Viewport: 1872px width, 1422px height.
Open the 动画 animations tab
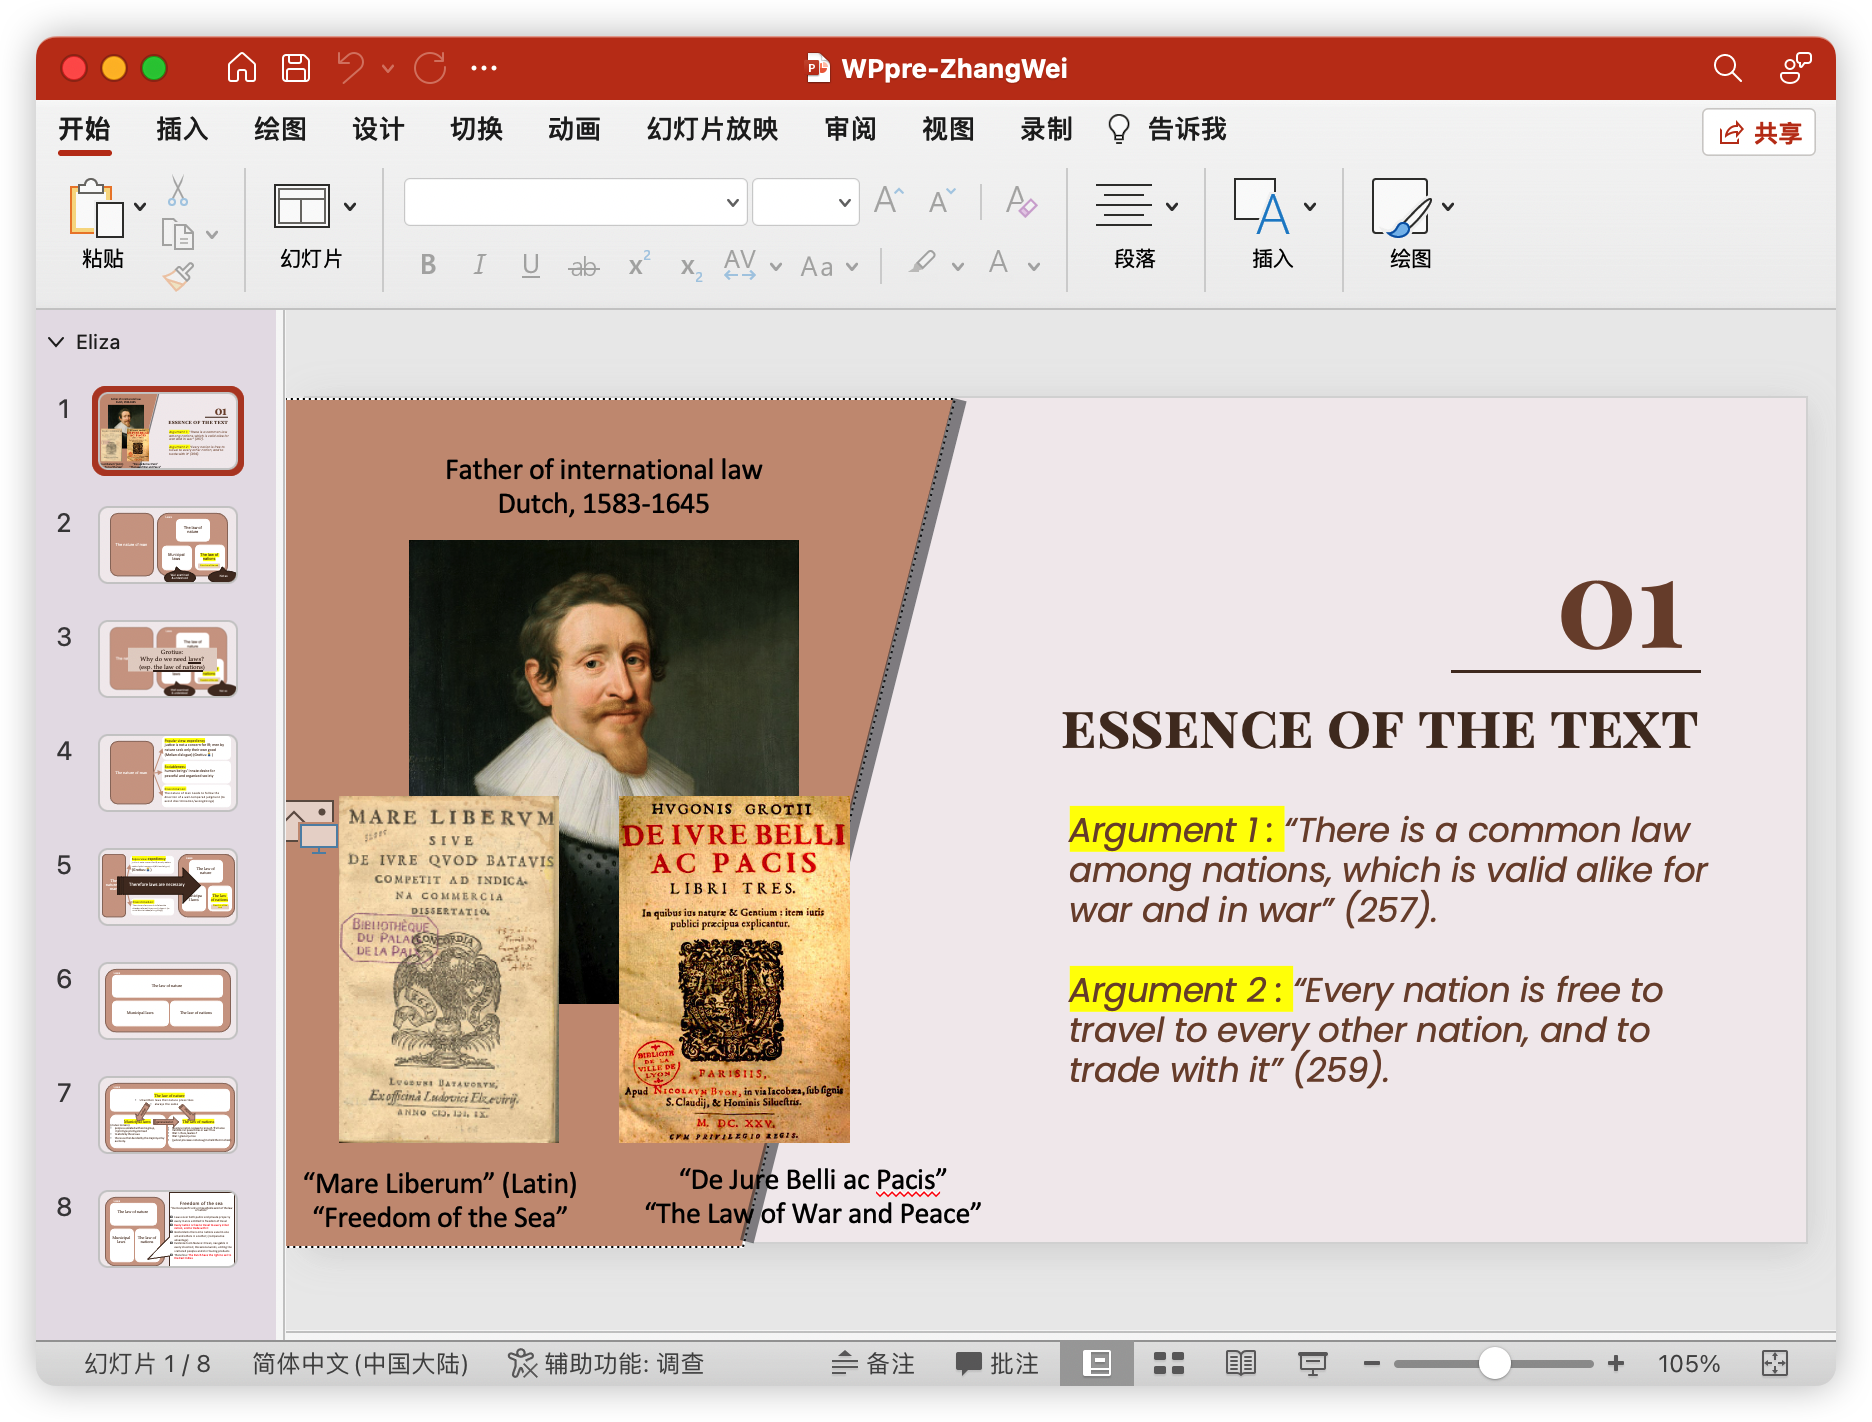[x=574, y=129]
